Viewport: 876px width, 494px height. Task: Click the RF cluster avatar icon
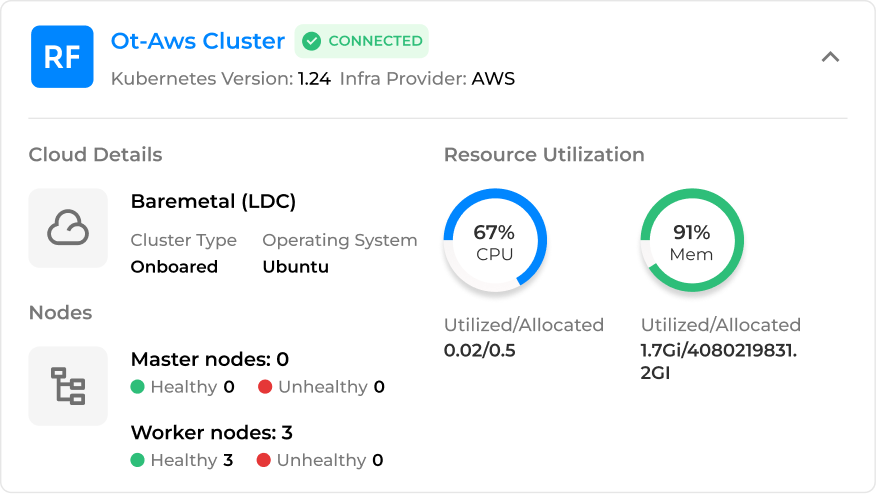tap(62, 57)
